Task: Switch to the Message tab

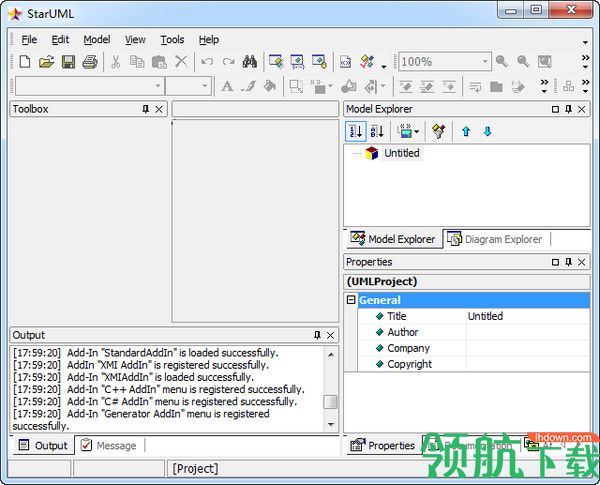Action: [x=110, y=445]
